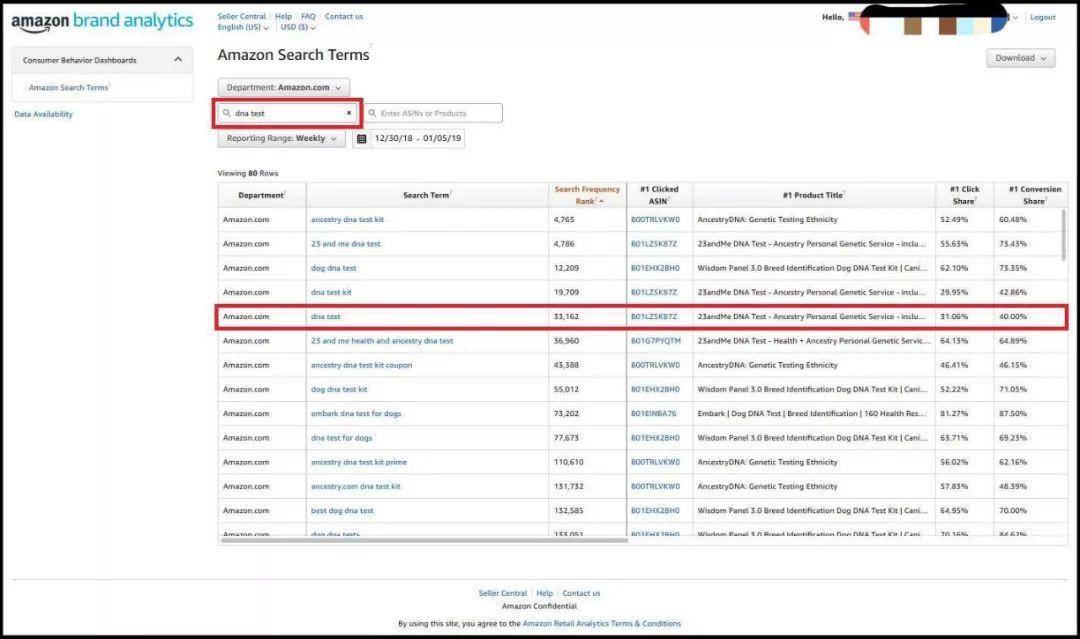This screenshot has height=639, width=1080.
Task: Click the 87.50% conversion share value
Action: (x=1012, y=414)
